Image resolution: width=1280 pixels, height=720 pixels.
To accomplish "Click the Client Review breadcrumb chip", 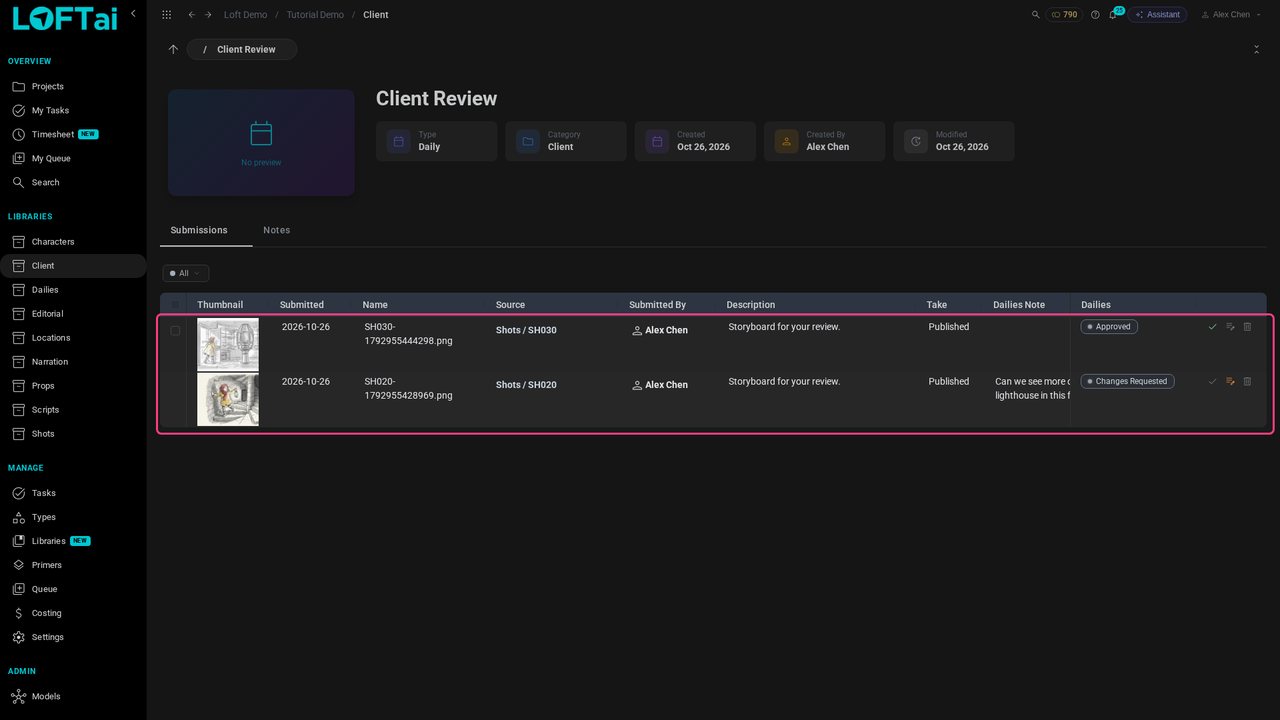I will pos(242,49).
